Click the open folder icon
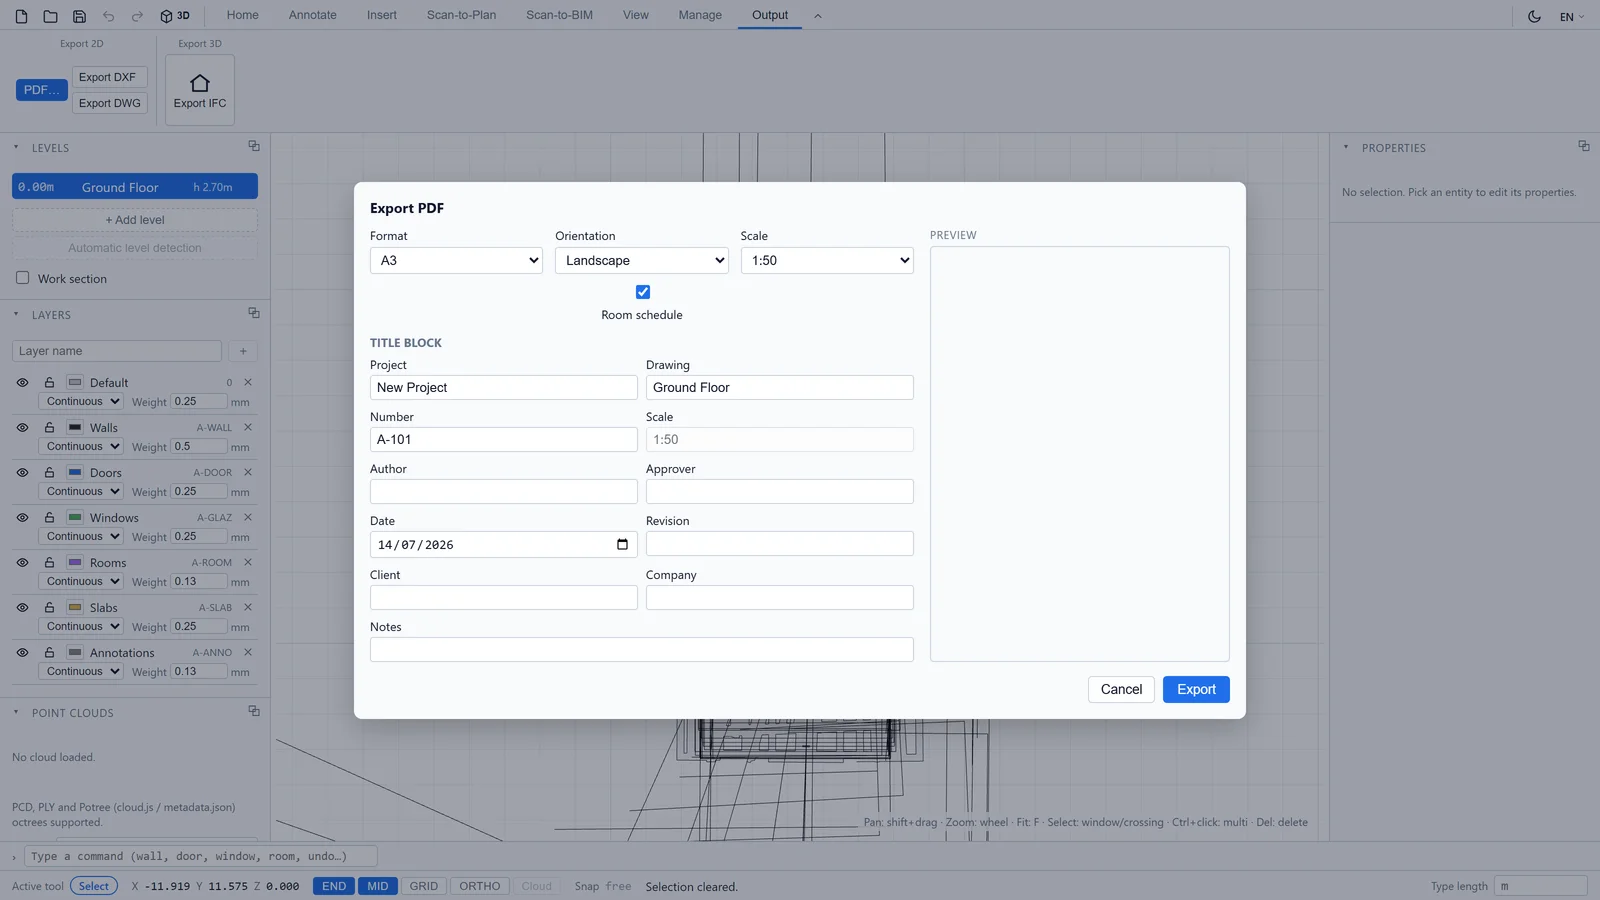Screen dimensions: 1600x900 click(x=50, y=16)
